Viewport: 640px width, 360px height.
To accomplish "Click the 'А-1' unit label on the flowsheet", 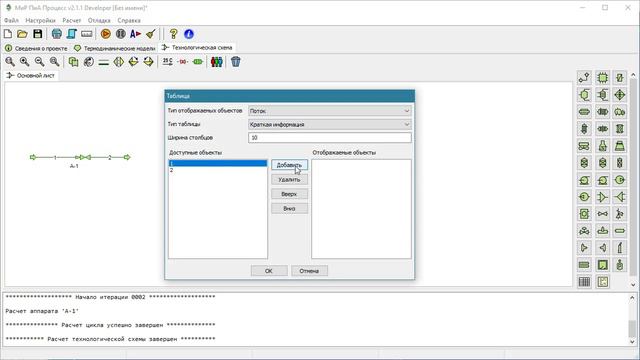I will [x=74, y=166].
